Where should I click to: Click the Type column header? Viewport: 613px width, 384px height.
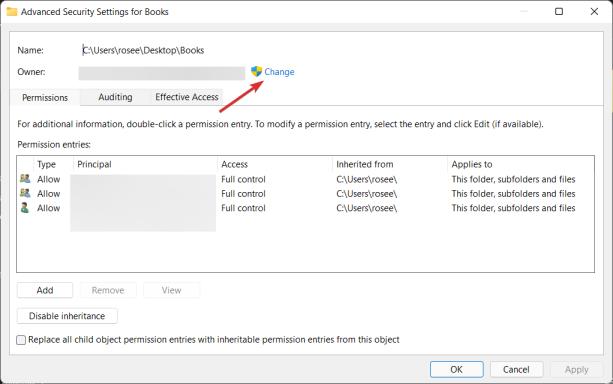[47, 164]
